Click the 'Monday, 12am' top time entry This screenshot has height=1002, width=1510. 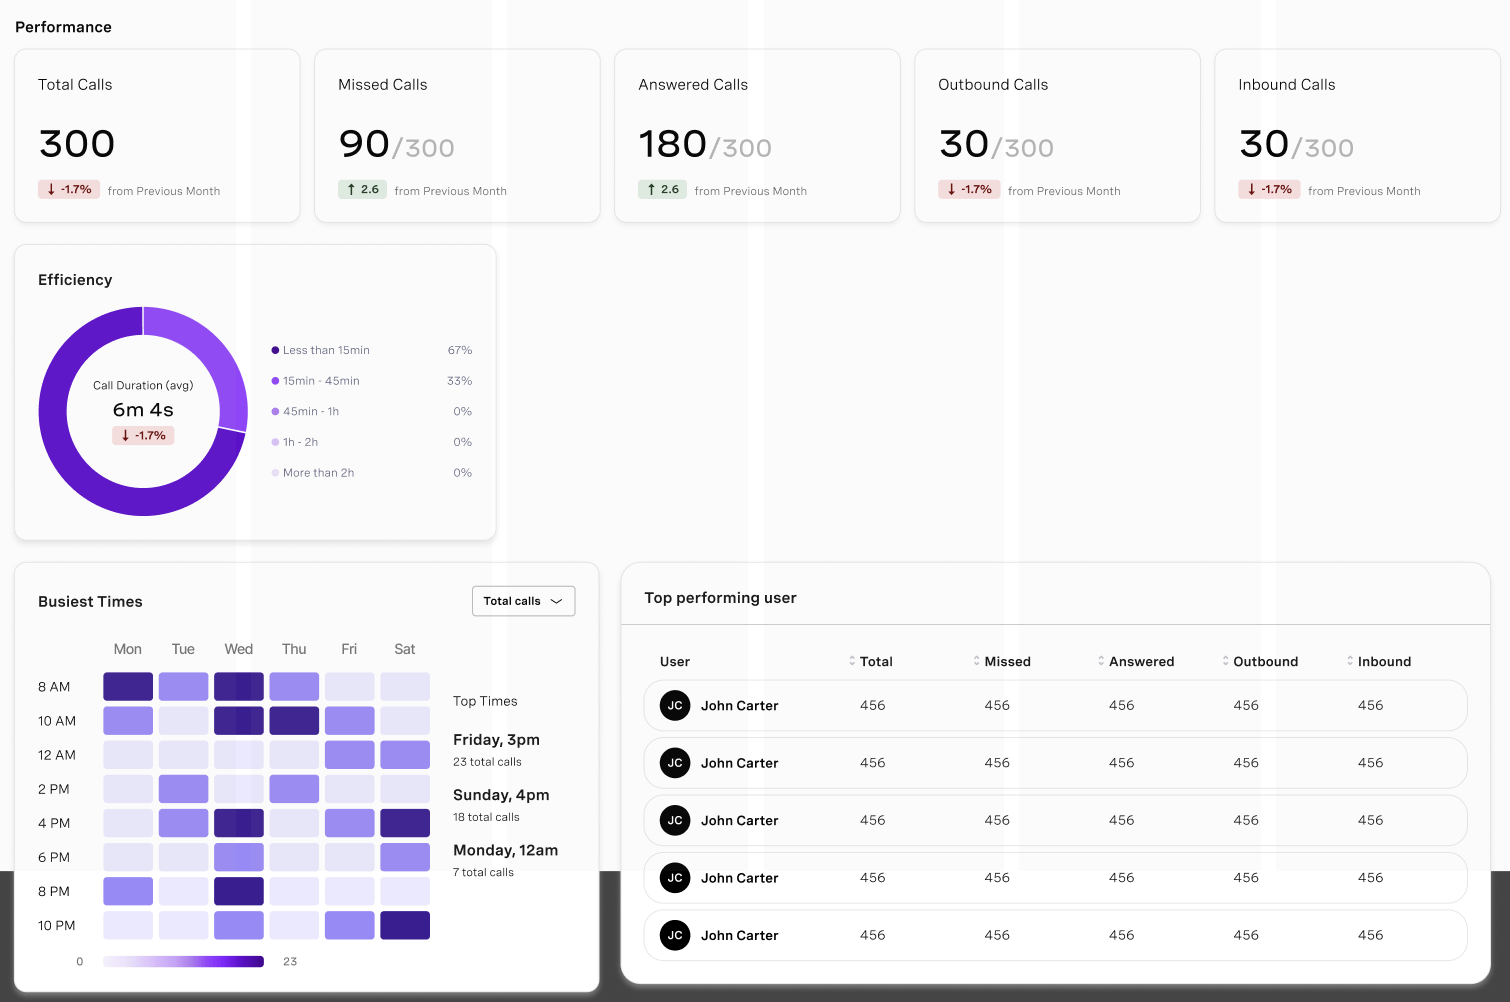[x=505, y=850]
